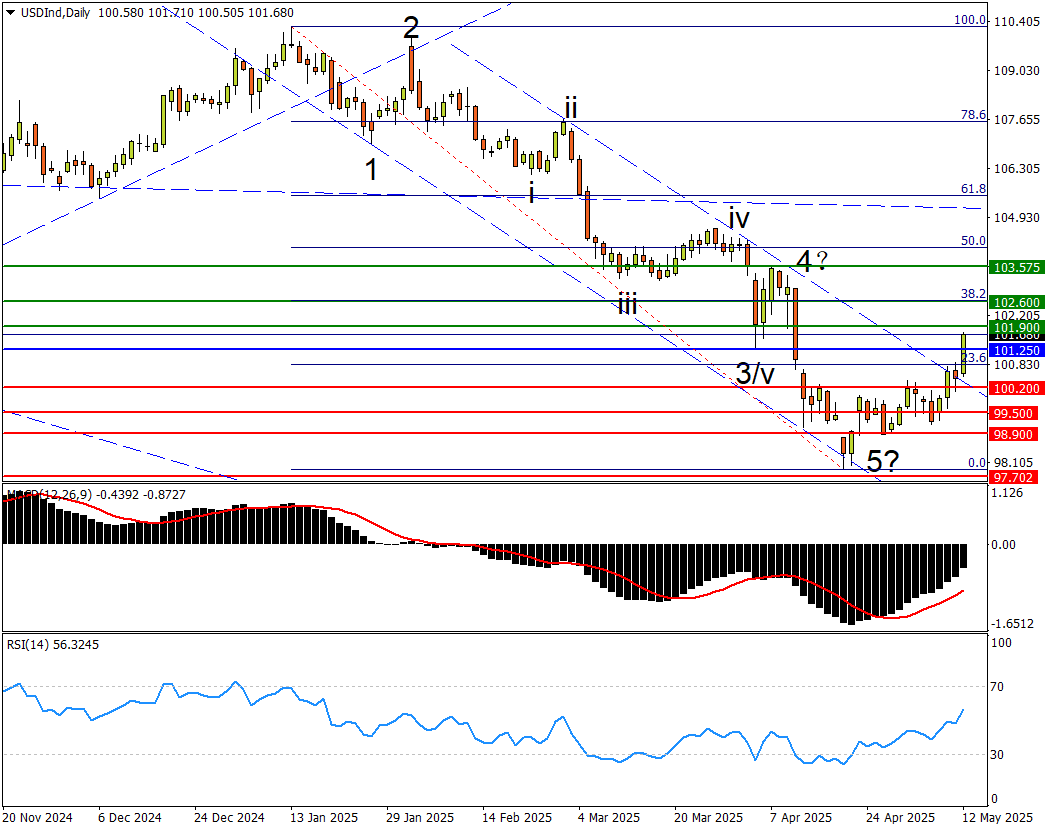Click the USDInd,Daily chart title
The width and height of the screenshot is (1051, 830).
coord(46,10)
